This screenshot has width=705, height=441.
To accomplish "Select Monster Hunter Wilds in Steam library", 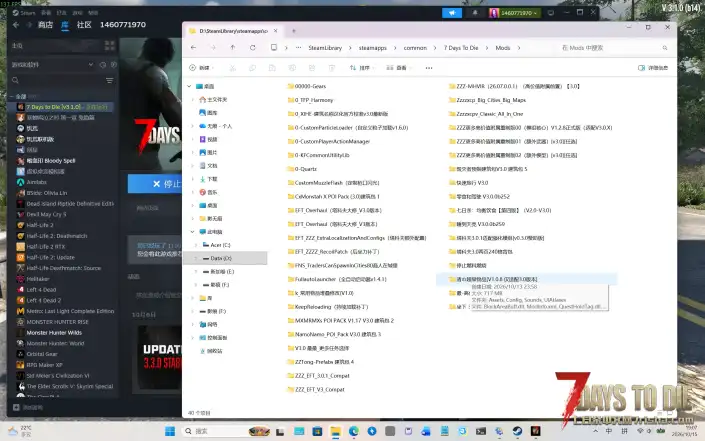I will [x=54, y=333].
